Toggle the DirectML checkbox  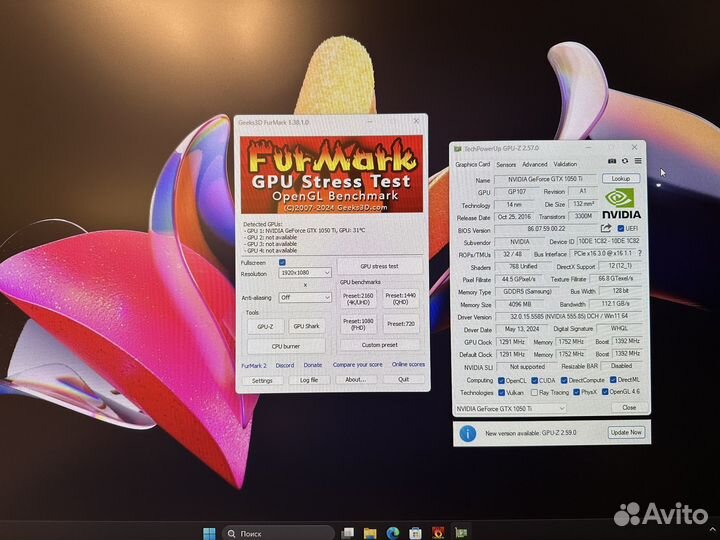point(613,380)
